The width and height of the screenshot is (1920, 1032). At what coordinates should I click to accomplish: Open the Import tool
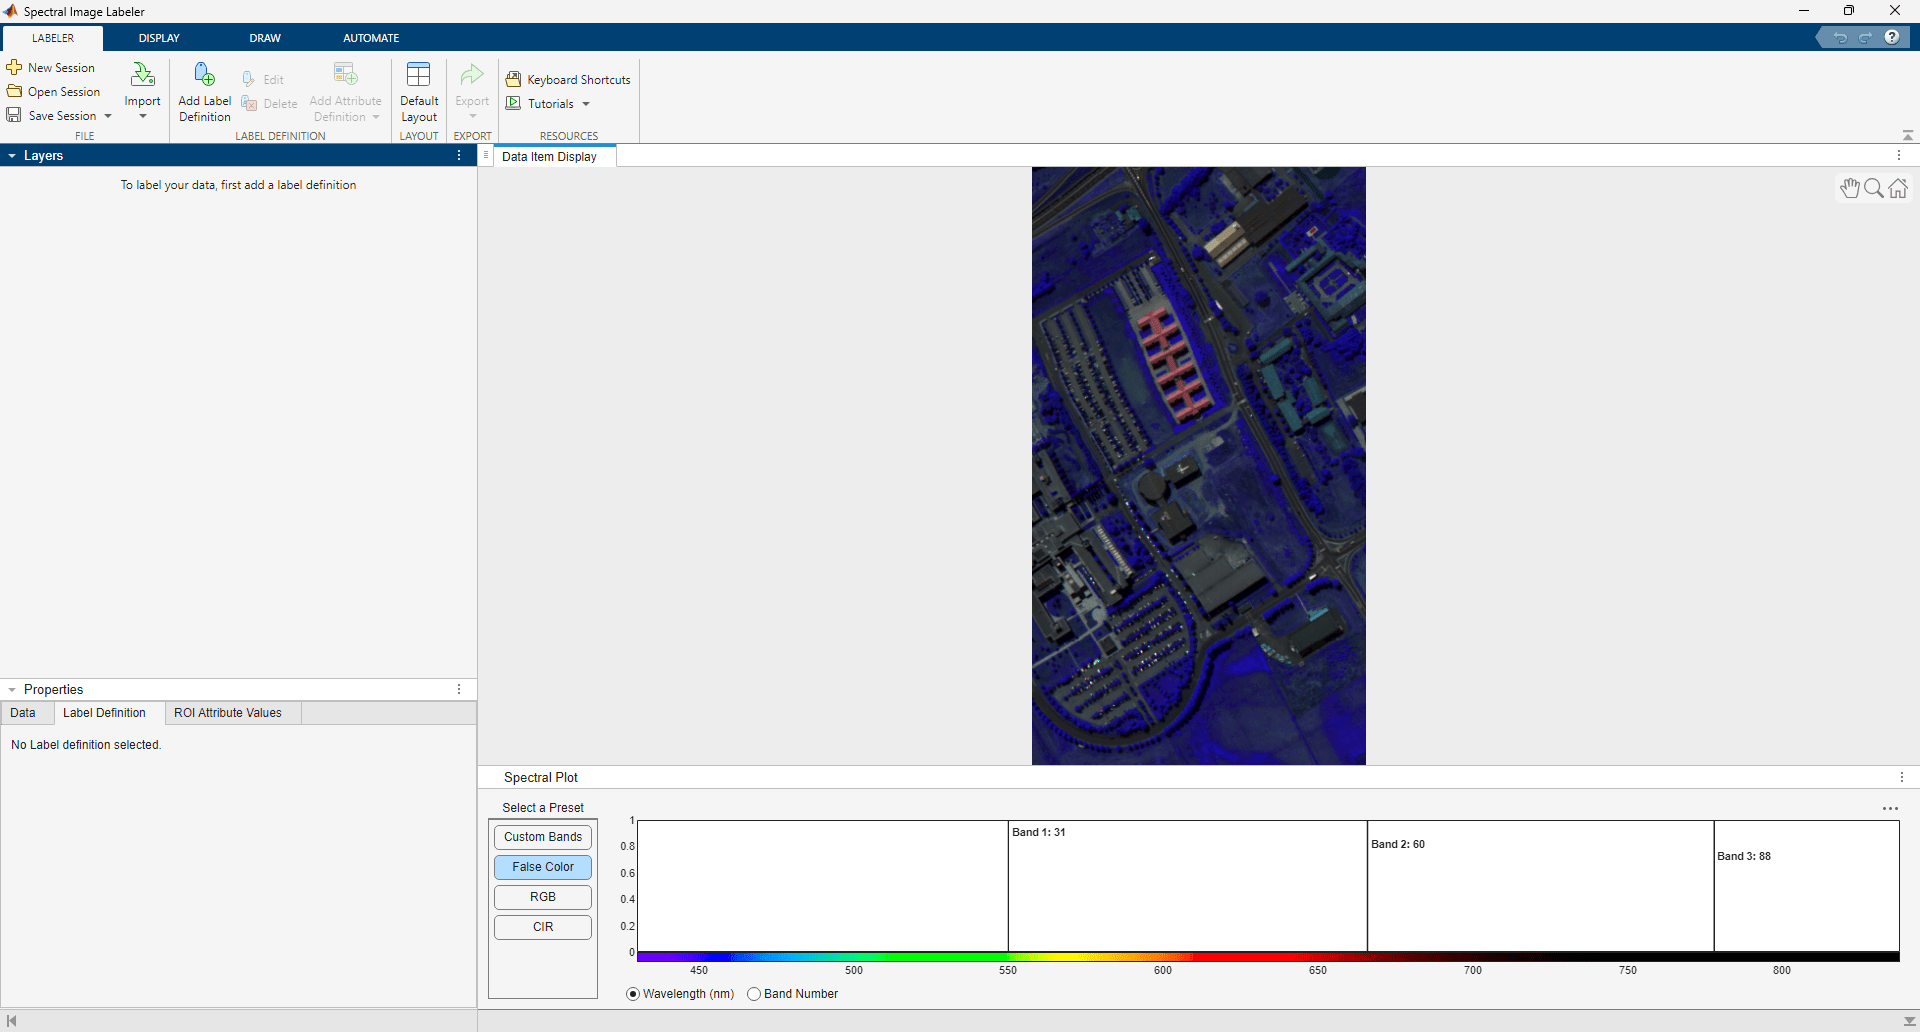pyautogui.click(x=142, y=90)
